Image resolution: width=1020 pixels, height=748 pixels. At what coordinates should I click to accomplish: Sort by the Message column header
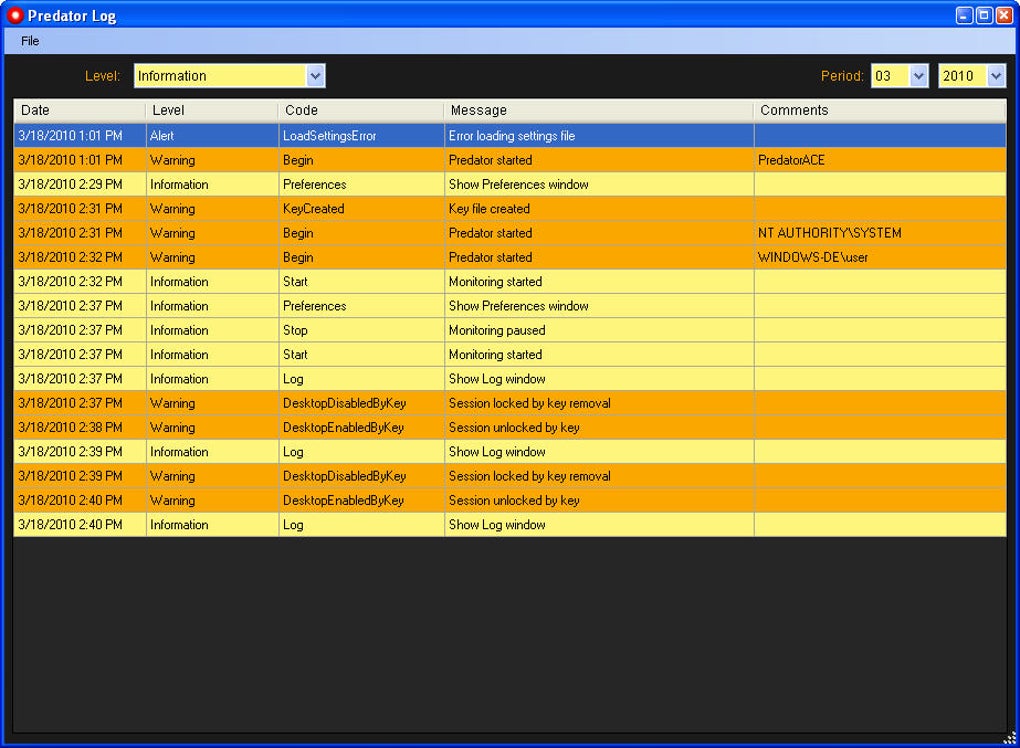[598, 111]
